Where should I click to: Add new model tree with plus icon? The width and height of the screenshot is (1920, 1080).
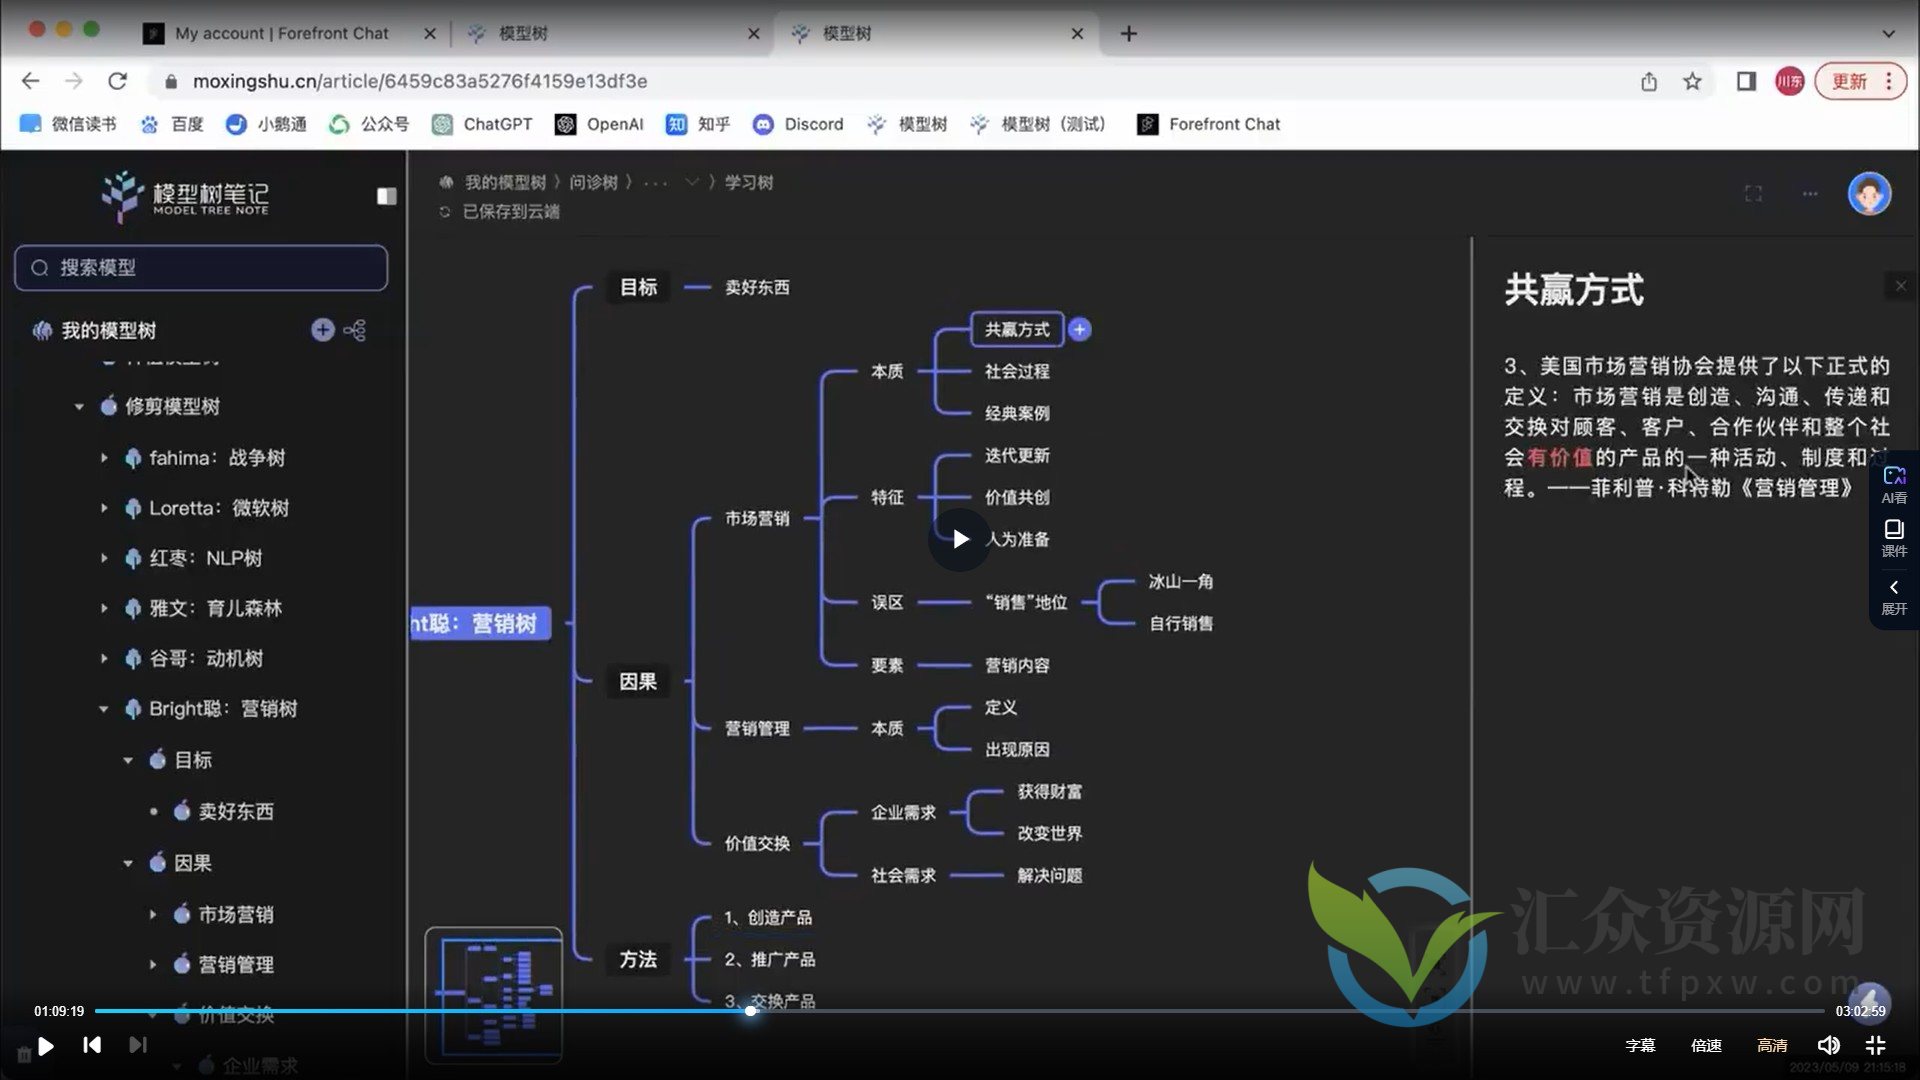(x=322, y=330)
